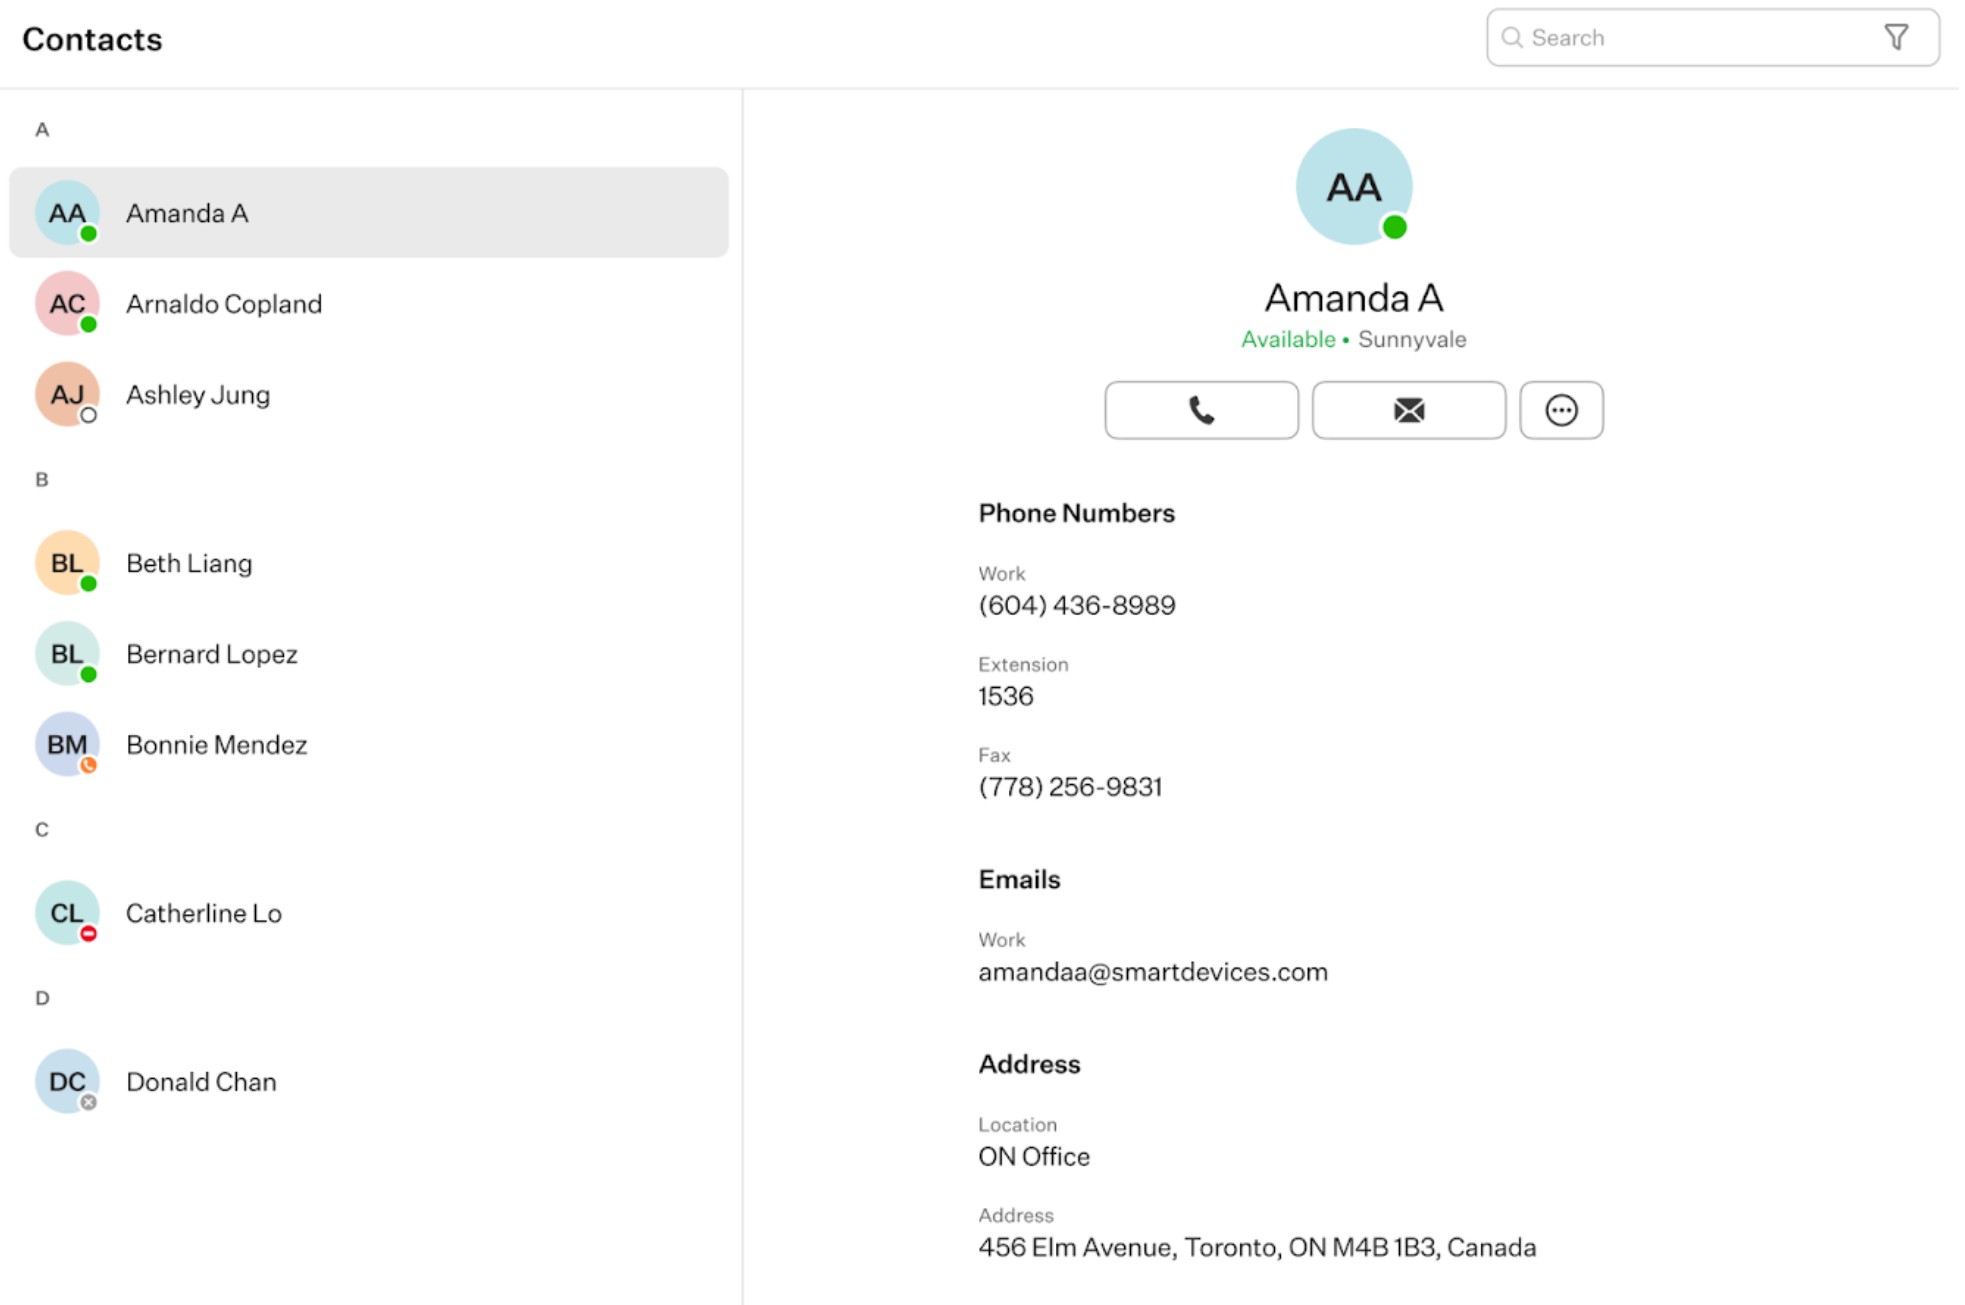Image resolution: width=1965 pixels, height=1305 pixels.
Task: Click the section letter D header
Action: 42,998
